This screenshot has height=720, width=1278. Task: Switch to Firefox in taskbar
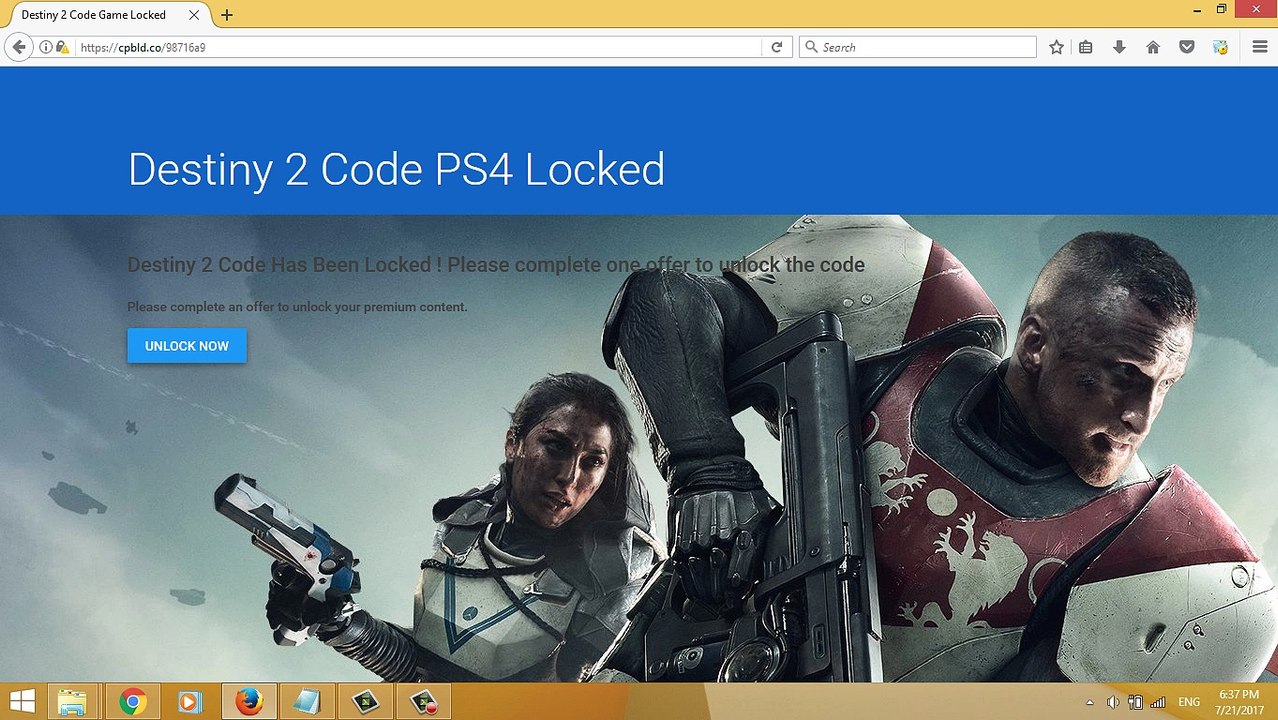coord(248,702)
